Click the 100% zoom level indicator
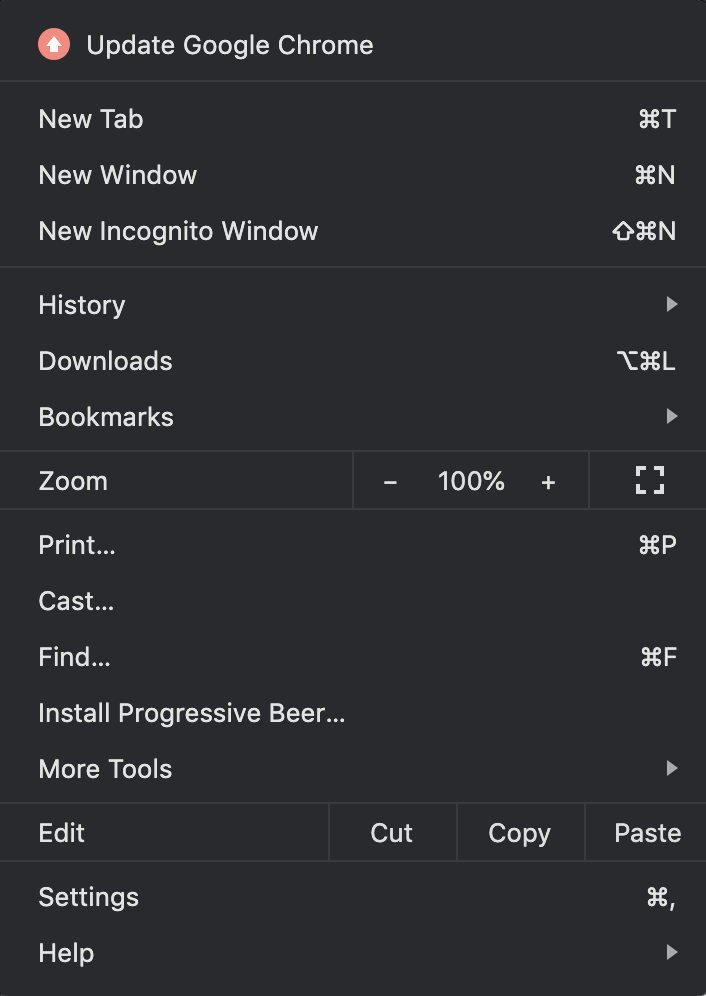The height and width of the screenshot is (996, 706). (x=470, y=480)
